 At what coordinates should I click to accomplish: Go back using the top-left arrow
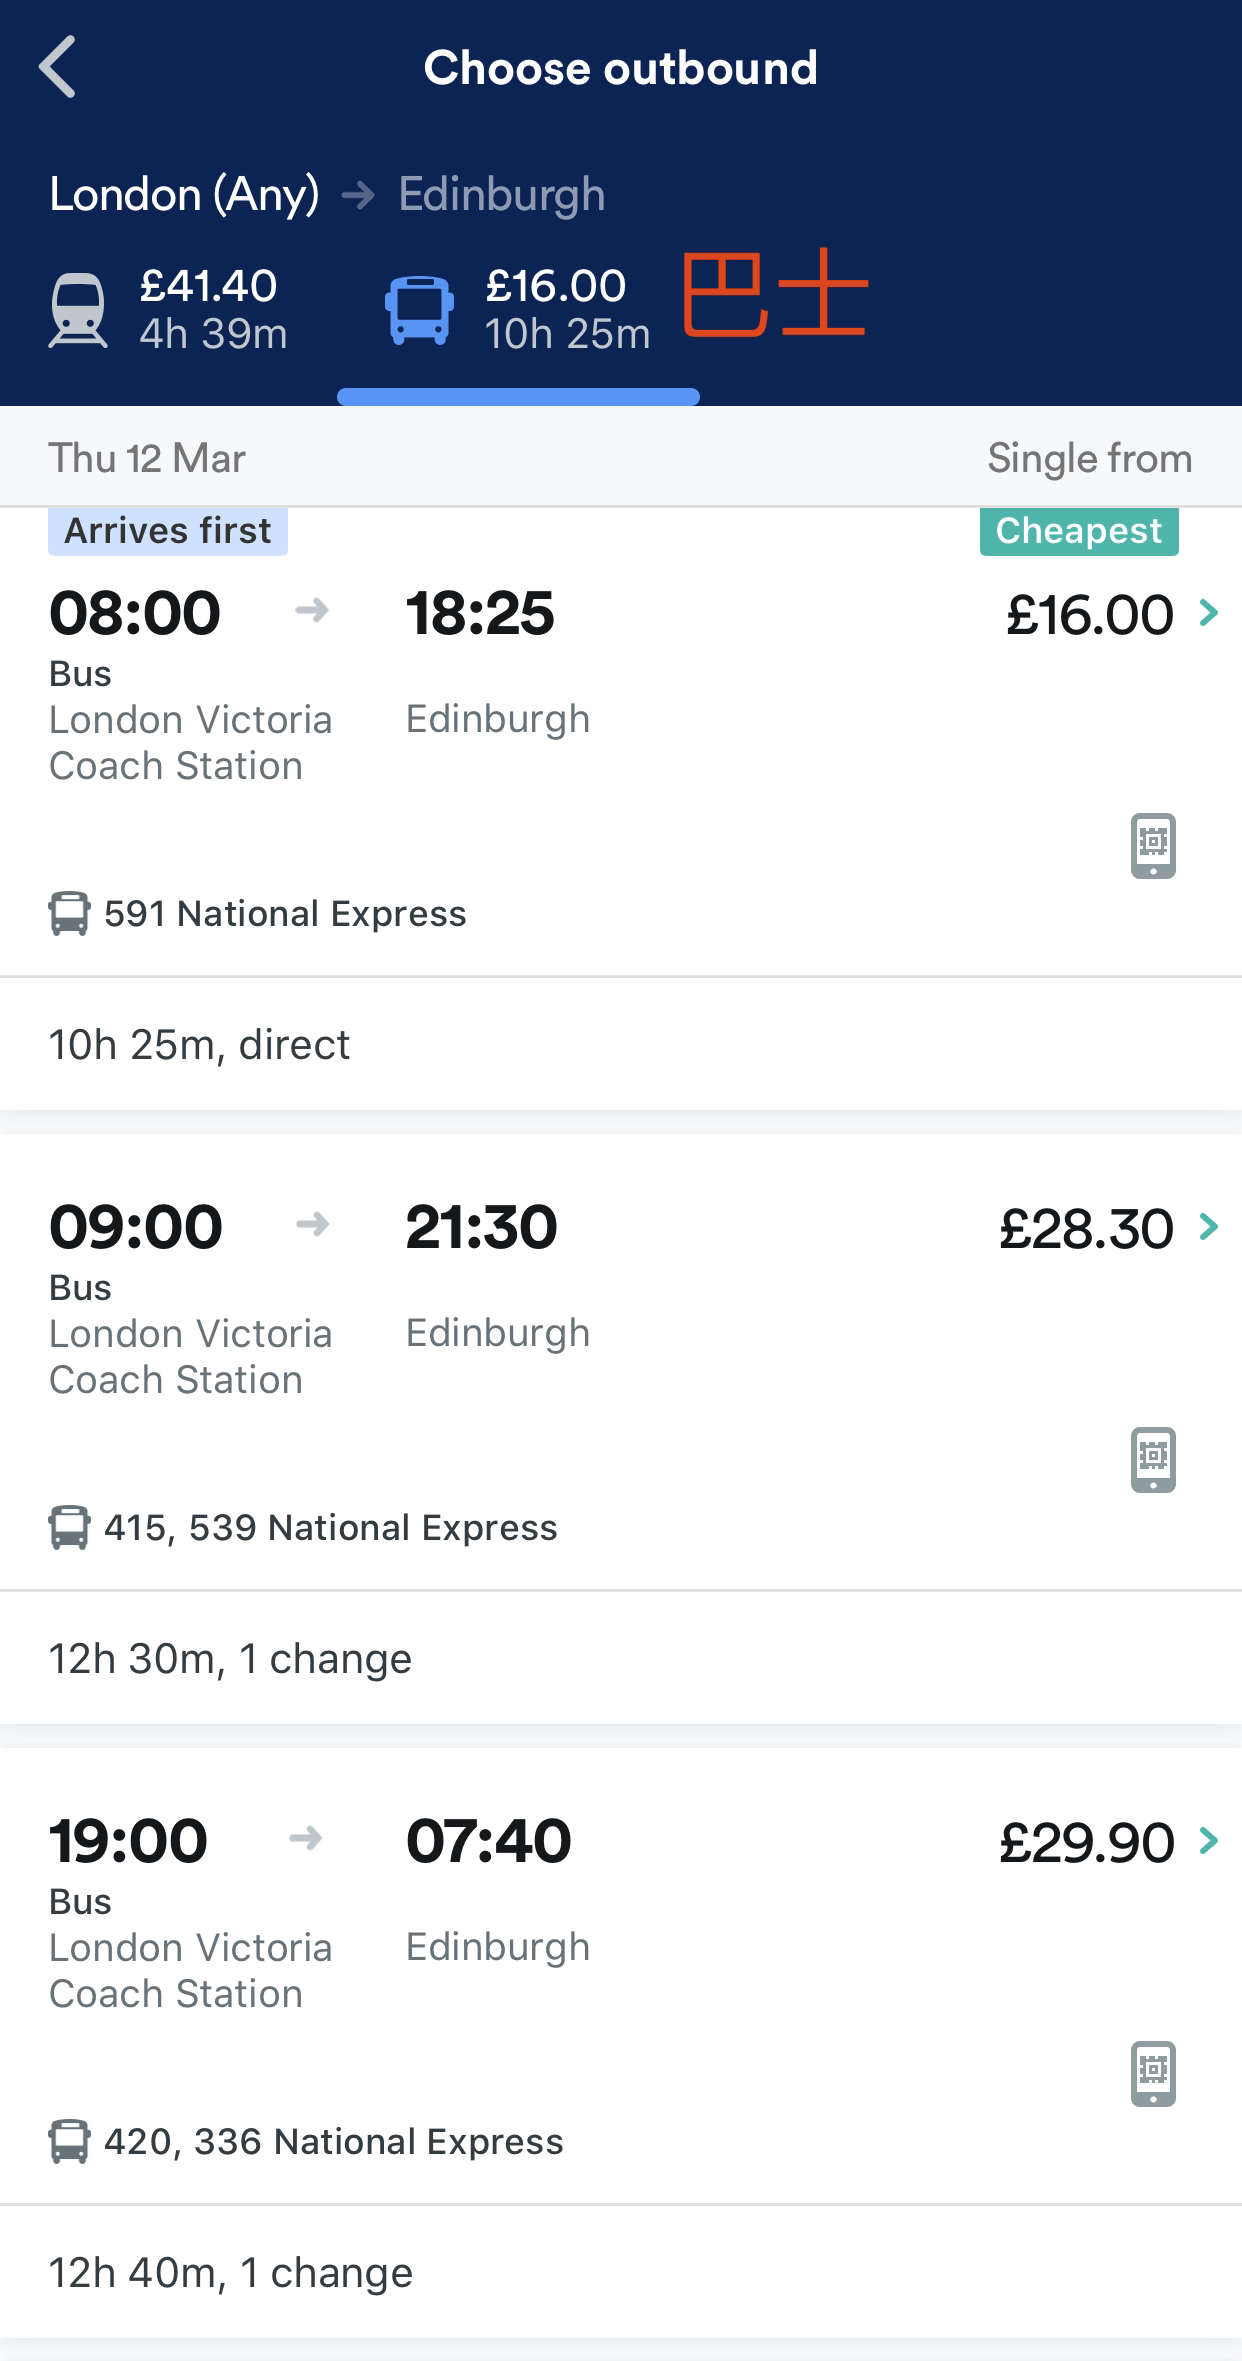(58, 67)
